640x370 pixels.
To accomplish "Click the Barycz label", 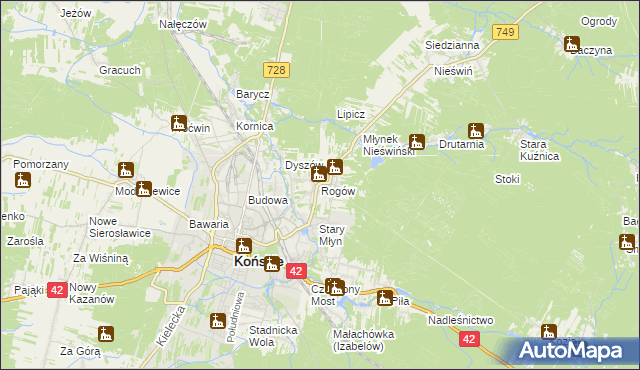I will (253, 94).
